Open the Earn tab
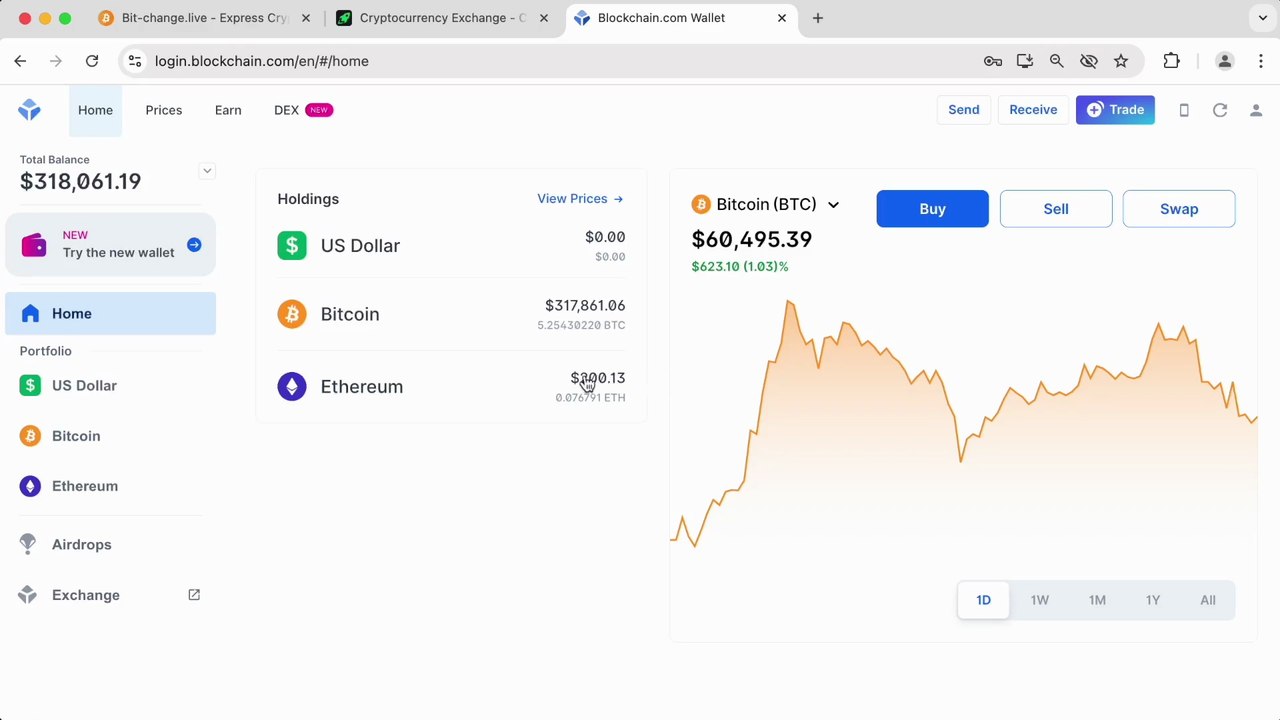This screenshot has height=720, width=1280. [x=228, y=110]
